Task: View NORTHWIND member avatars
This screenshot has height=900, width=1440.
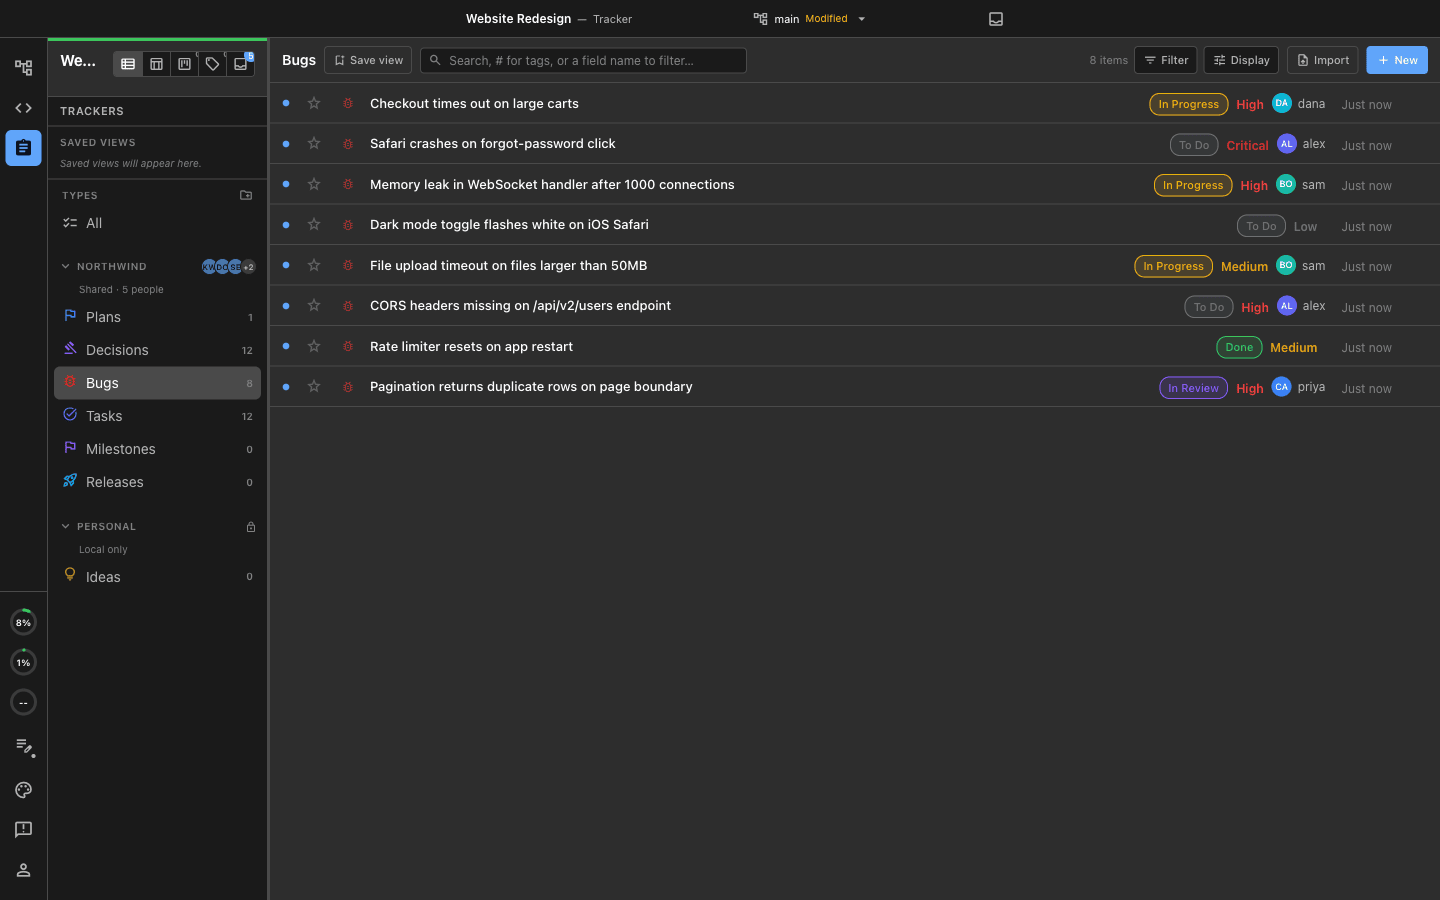Action: click(x=228, y=267)
